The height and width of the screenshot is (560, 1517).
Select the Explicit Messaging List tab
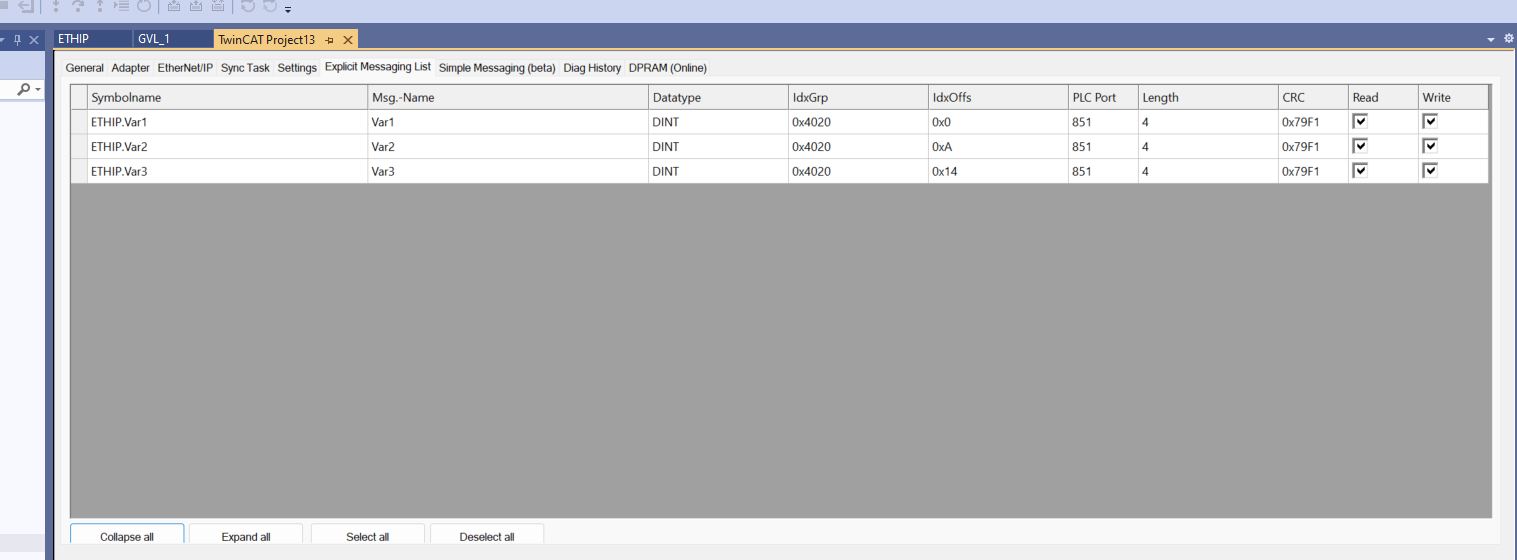click(x=378, y=67)
